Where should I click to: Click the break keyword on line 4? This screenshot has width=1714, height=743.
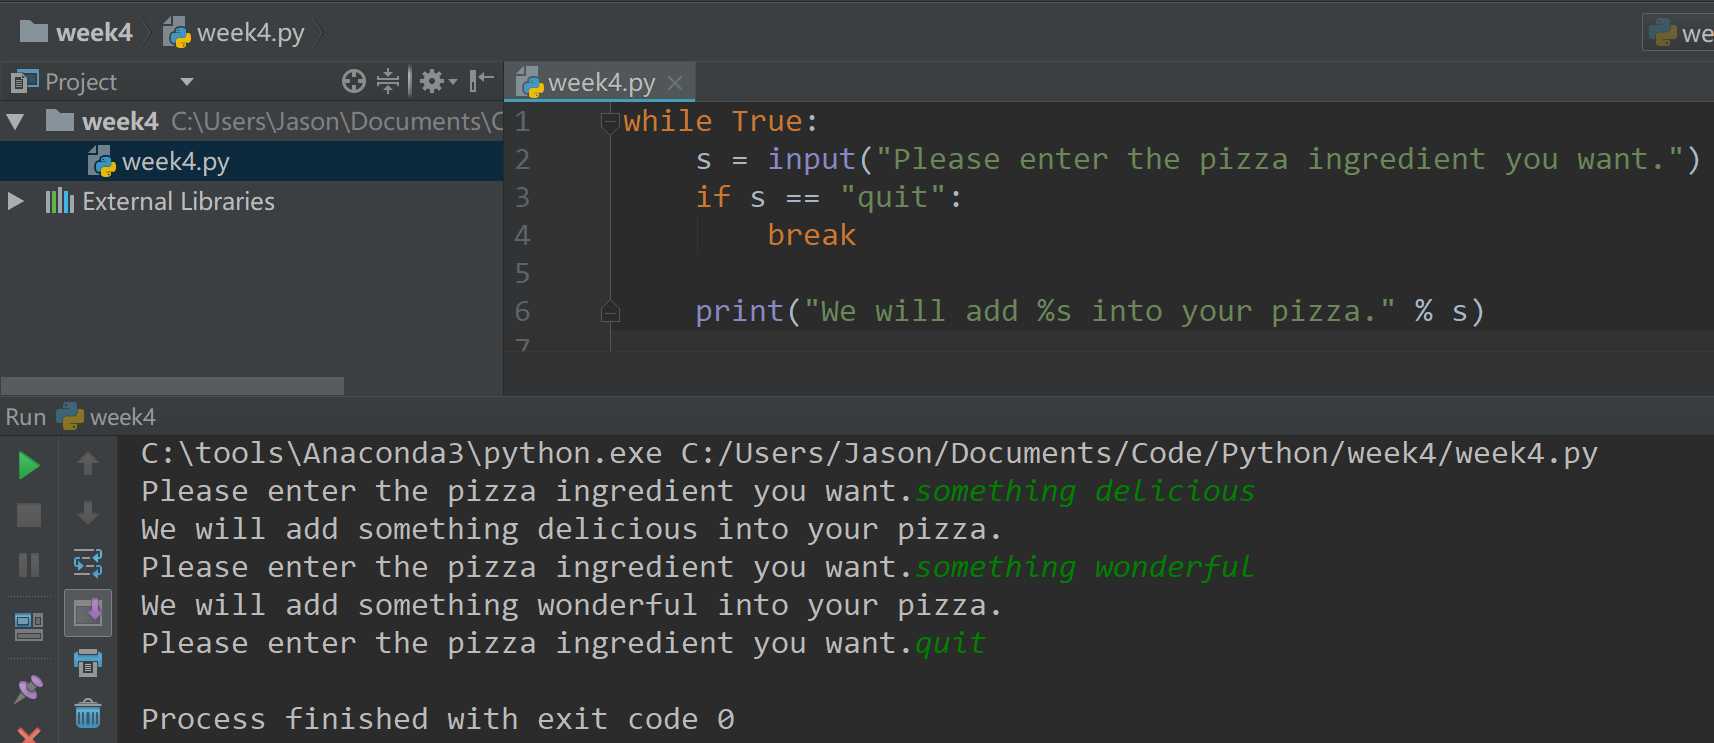click(x=811, y=236)
